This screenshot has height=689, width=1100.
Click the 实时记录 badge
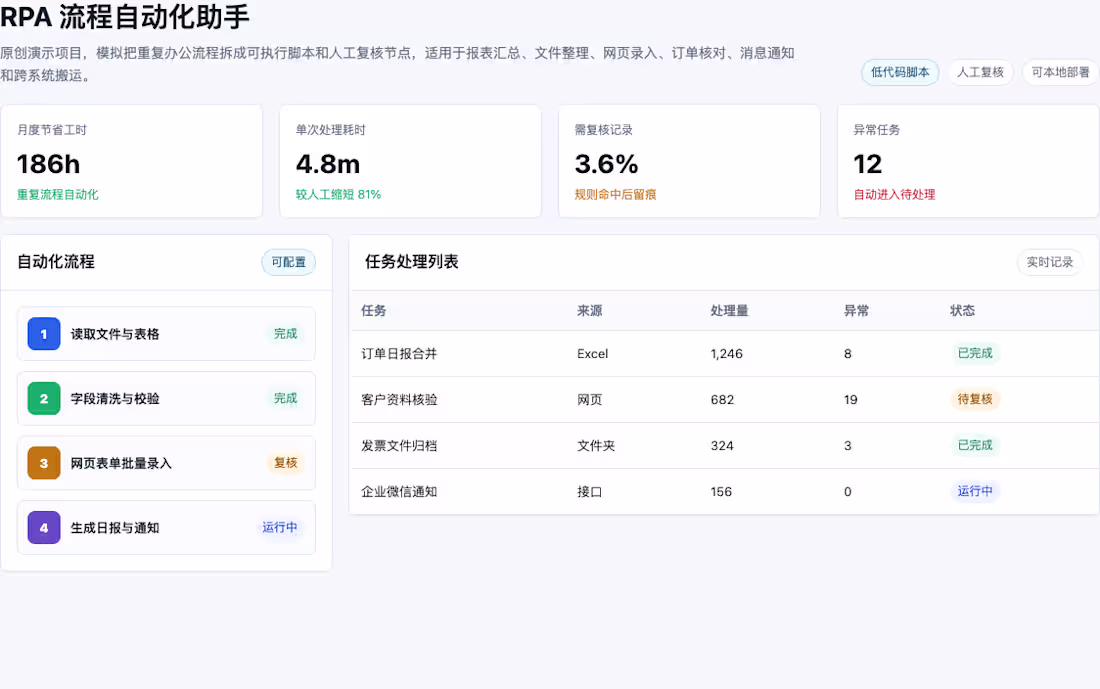click(1049, 262)
